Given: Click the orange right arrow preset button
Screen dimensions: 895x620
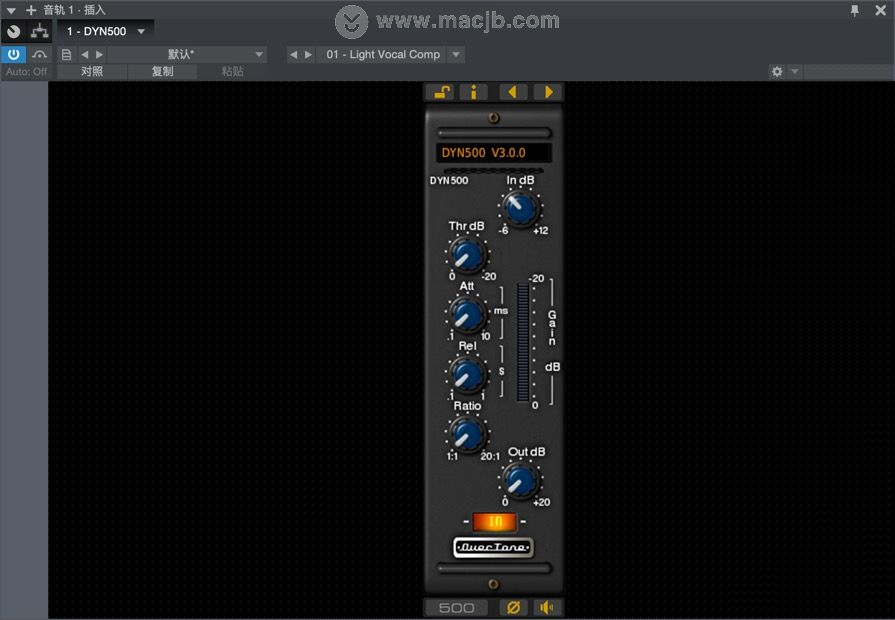Looking at the screenshot, I should (548, 92).
